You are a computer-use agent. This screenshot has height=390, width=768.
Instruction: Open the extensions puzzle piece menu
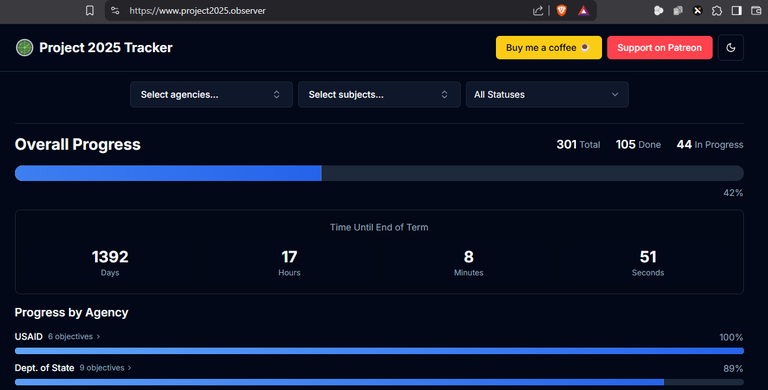click(717, 10)
